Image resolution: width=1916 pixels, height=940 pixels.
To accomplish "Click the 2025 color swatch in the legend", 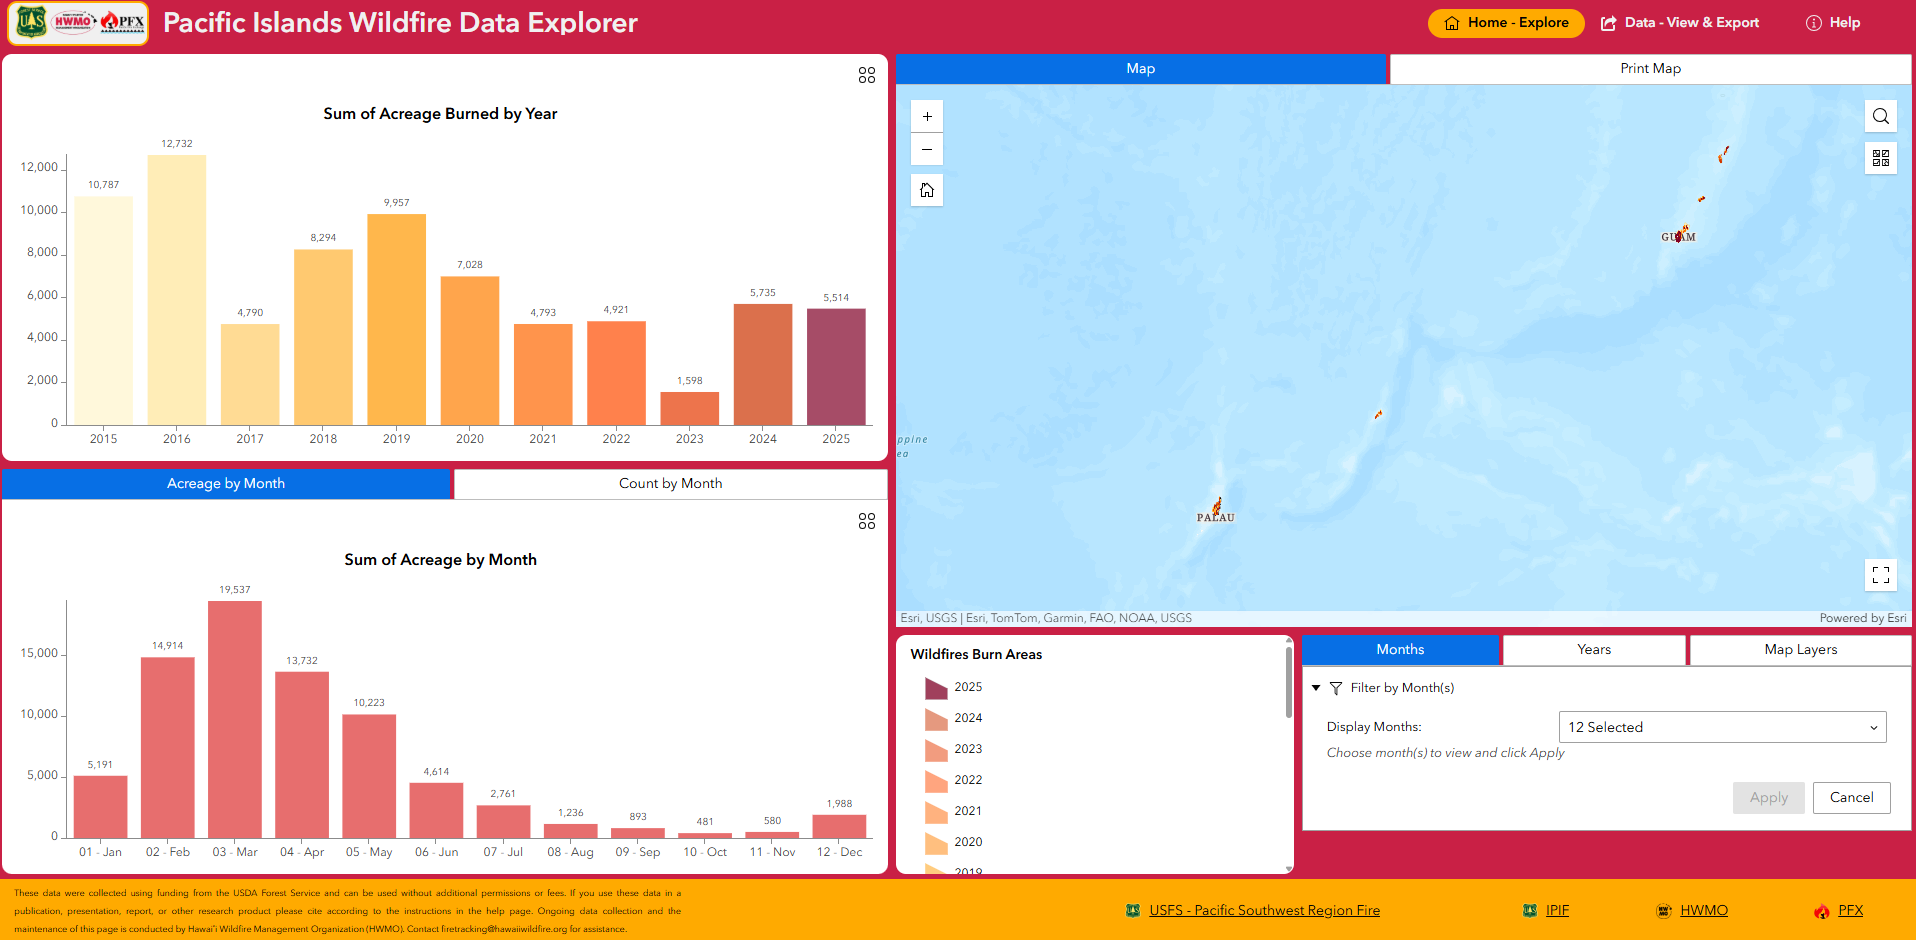I will (x=936, y=687).
